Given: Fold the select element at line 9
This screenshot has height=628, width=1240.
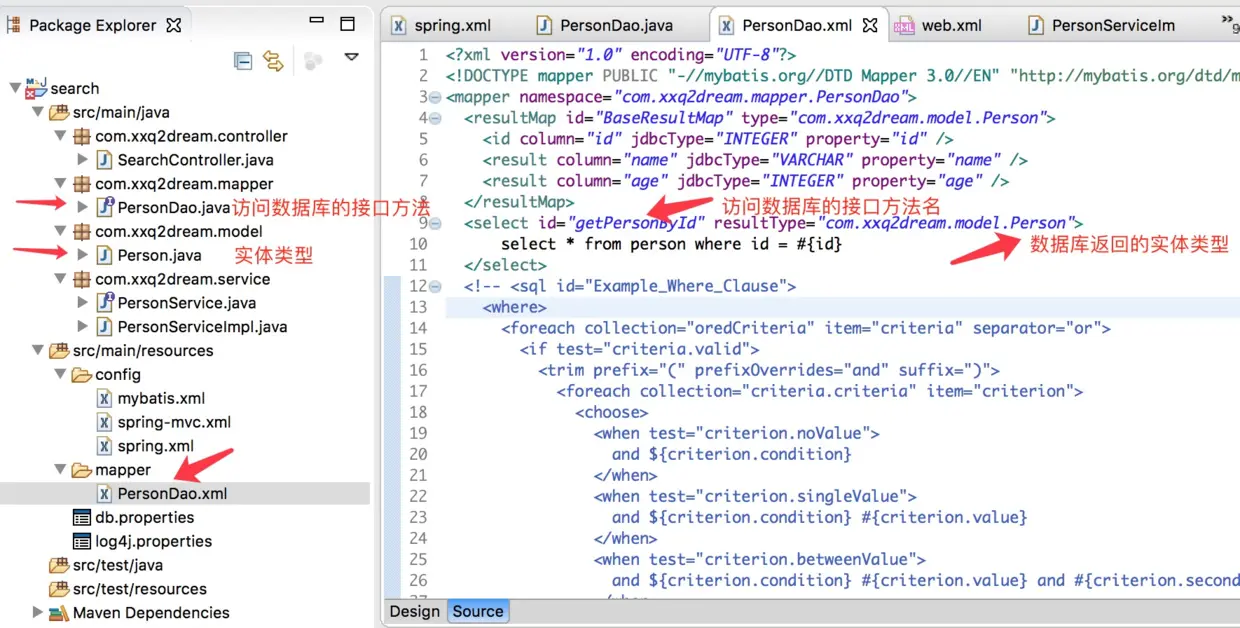Looking at the screenshot, I should 434,224.
